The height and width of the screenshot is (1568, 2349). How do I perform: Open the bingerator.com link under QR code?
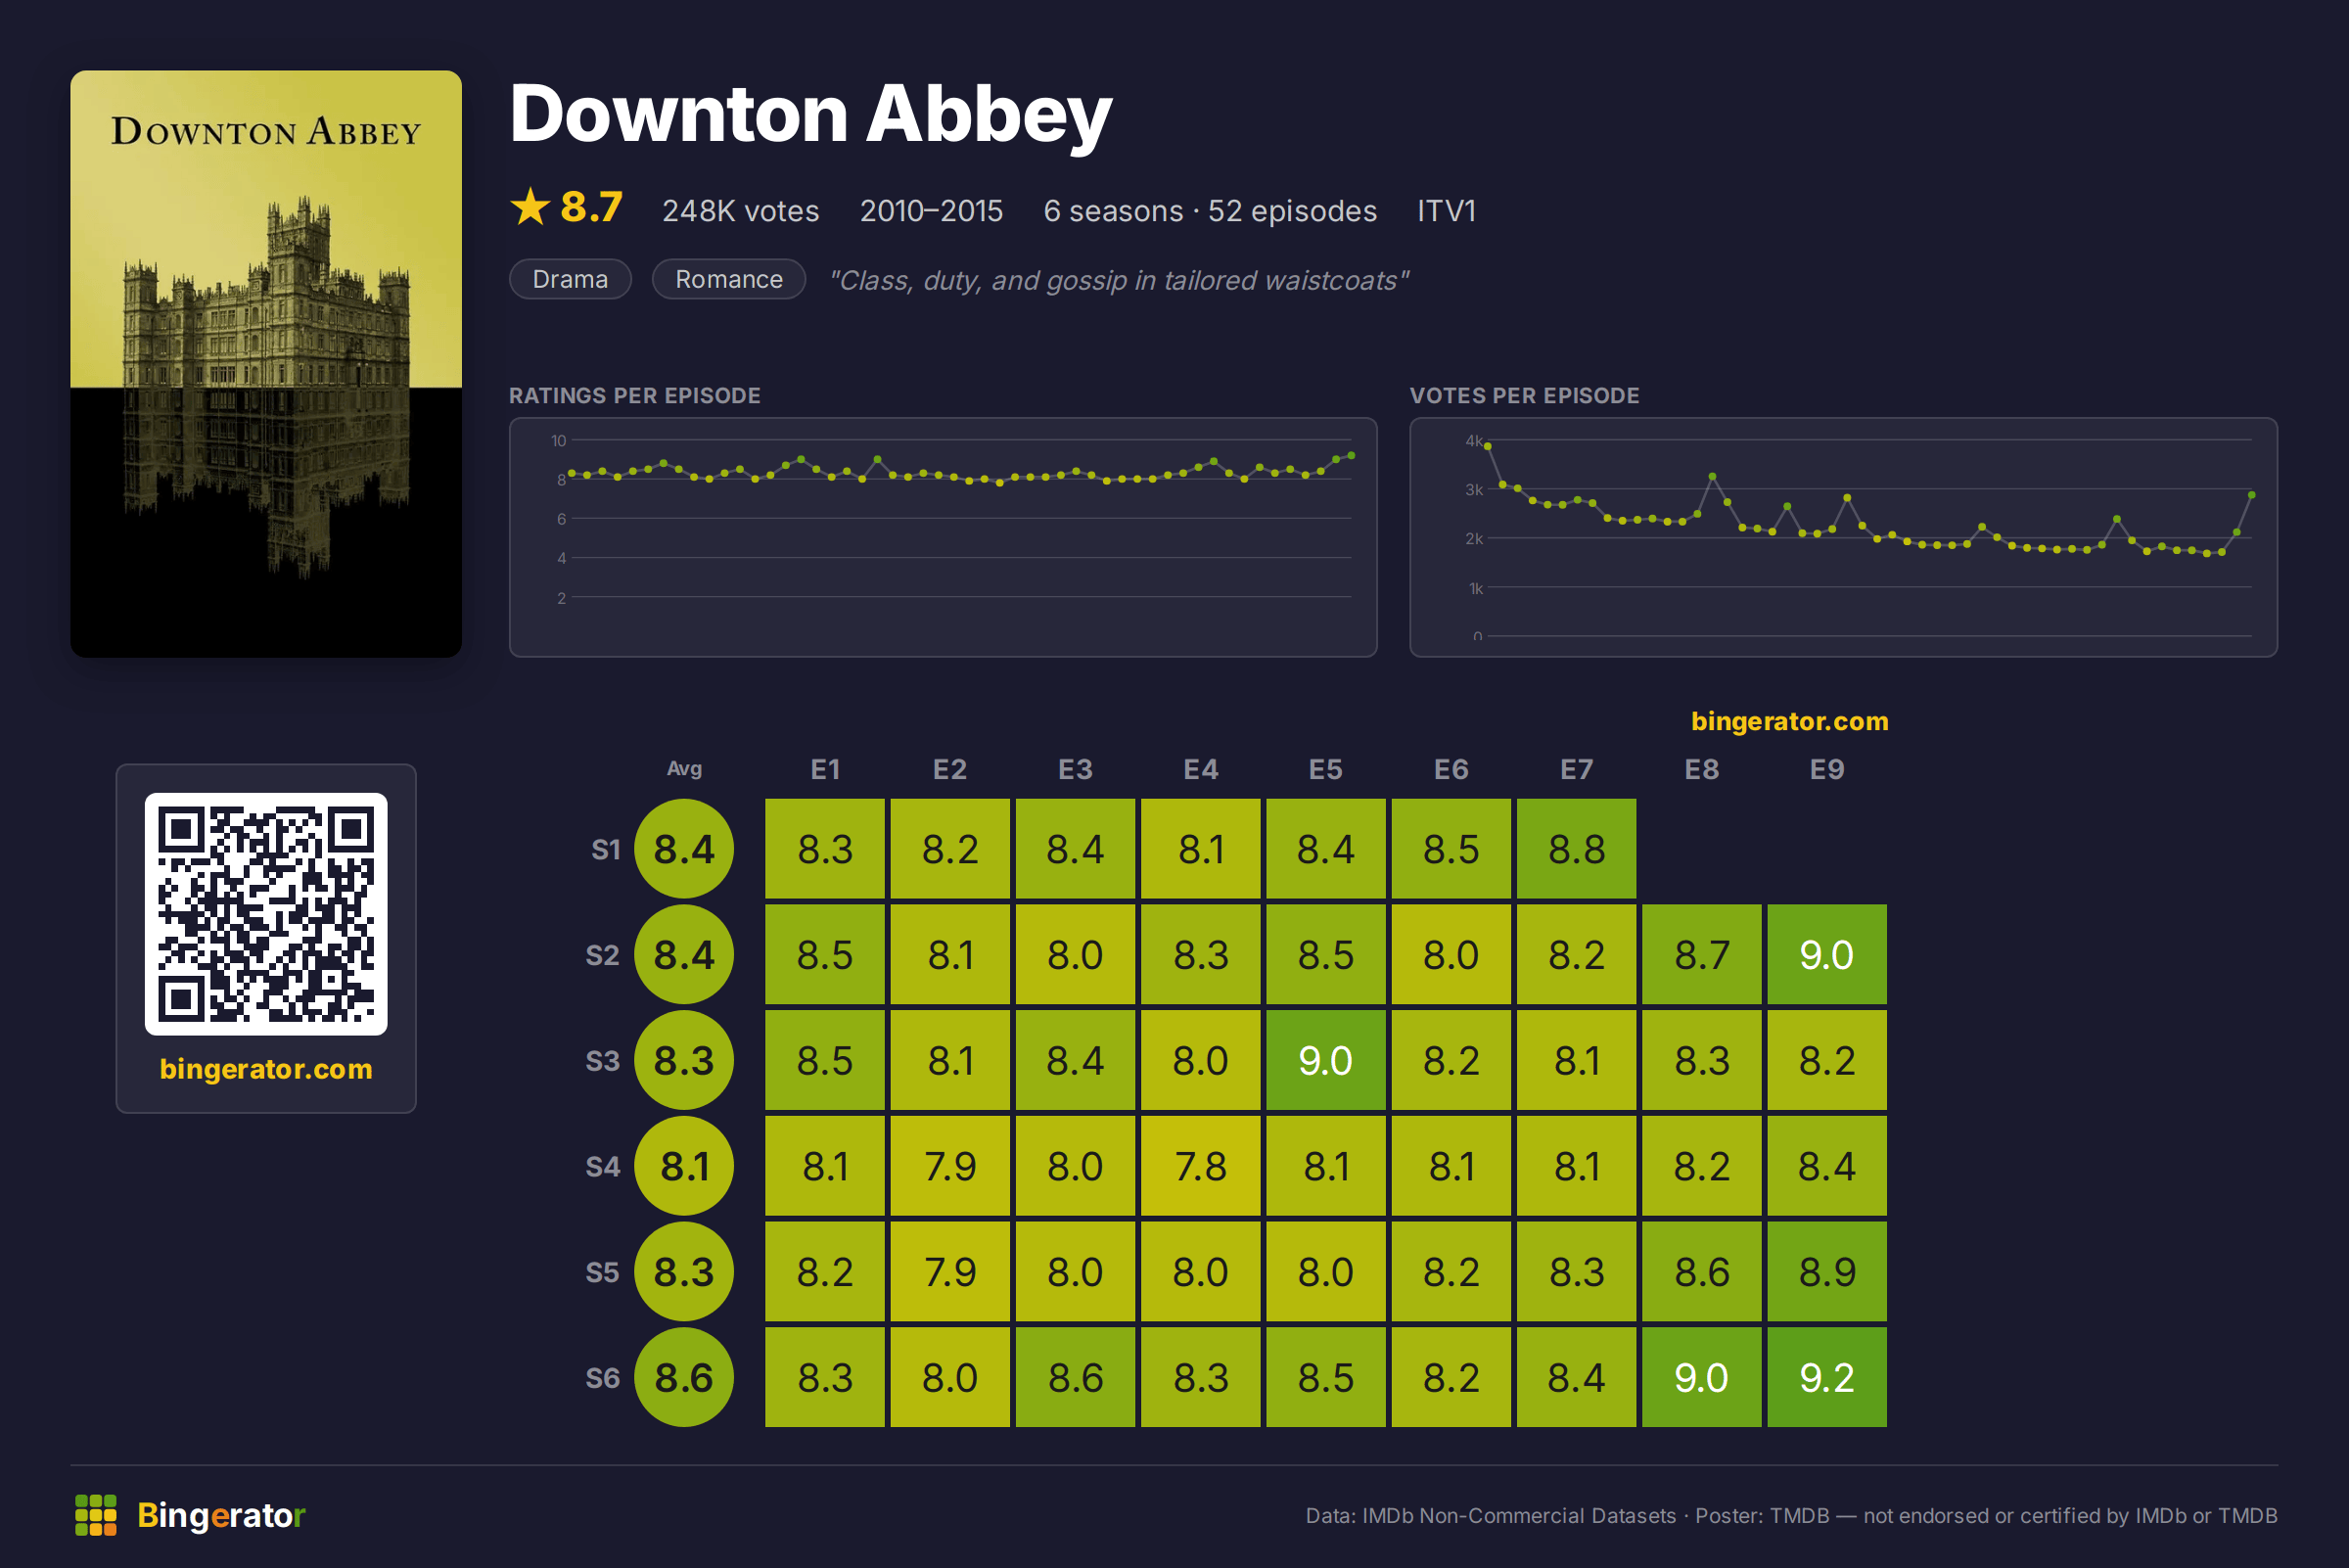click(x=266, y=1069)
